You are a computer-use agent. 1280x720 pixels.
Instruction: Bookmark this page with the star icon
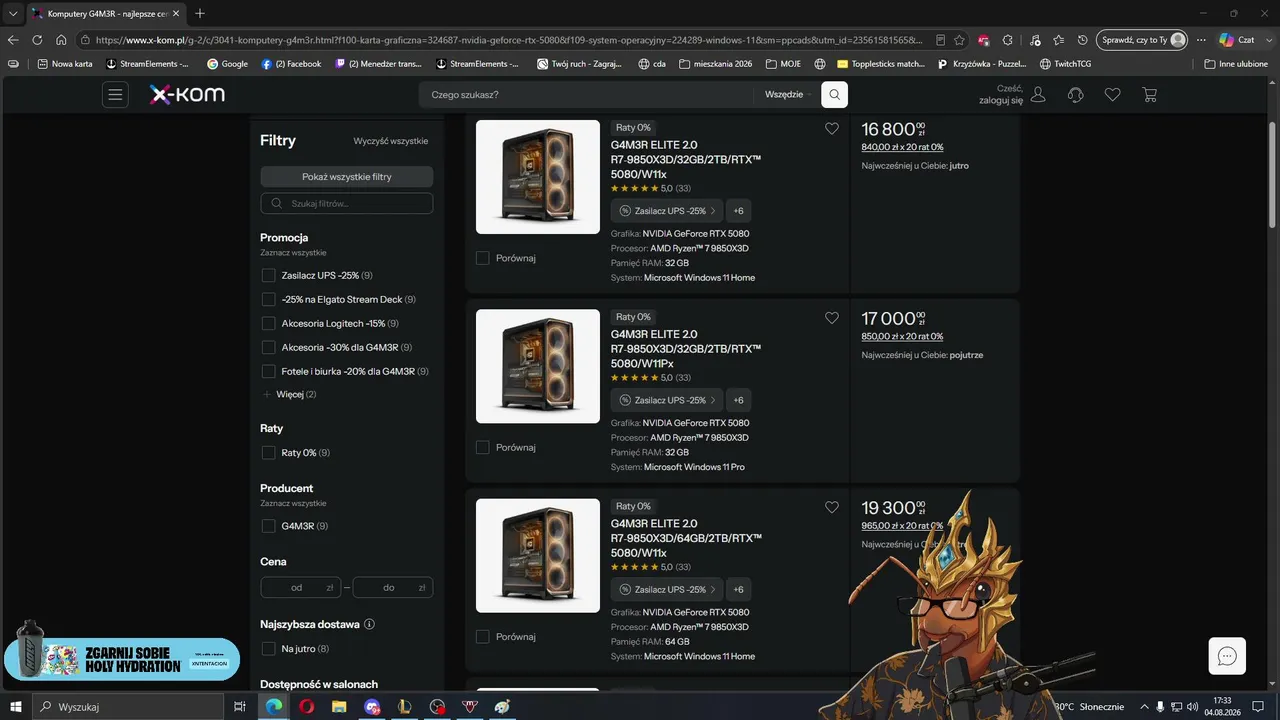tap(959, 40)
